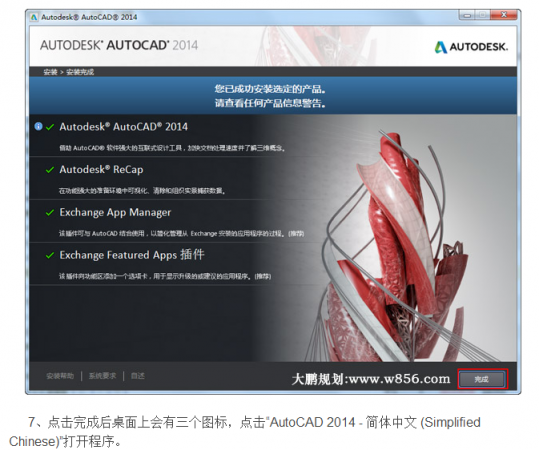This screenshot has width=539, height=450.
Task: Close the AutoCAD 2014 installer window
Action: pos(504,15)
